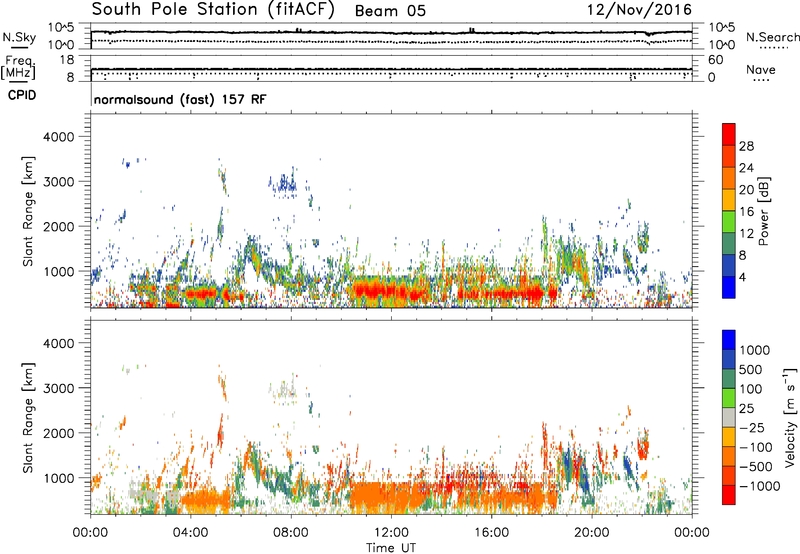
Task: Click the blue scatter cluster near 08:00 at 3000 km
Action: pos(283,184)
